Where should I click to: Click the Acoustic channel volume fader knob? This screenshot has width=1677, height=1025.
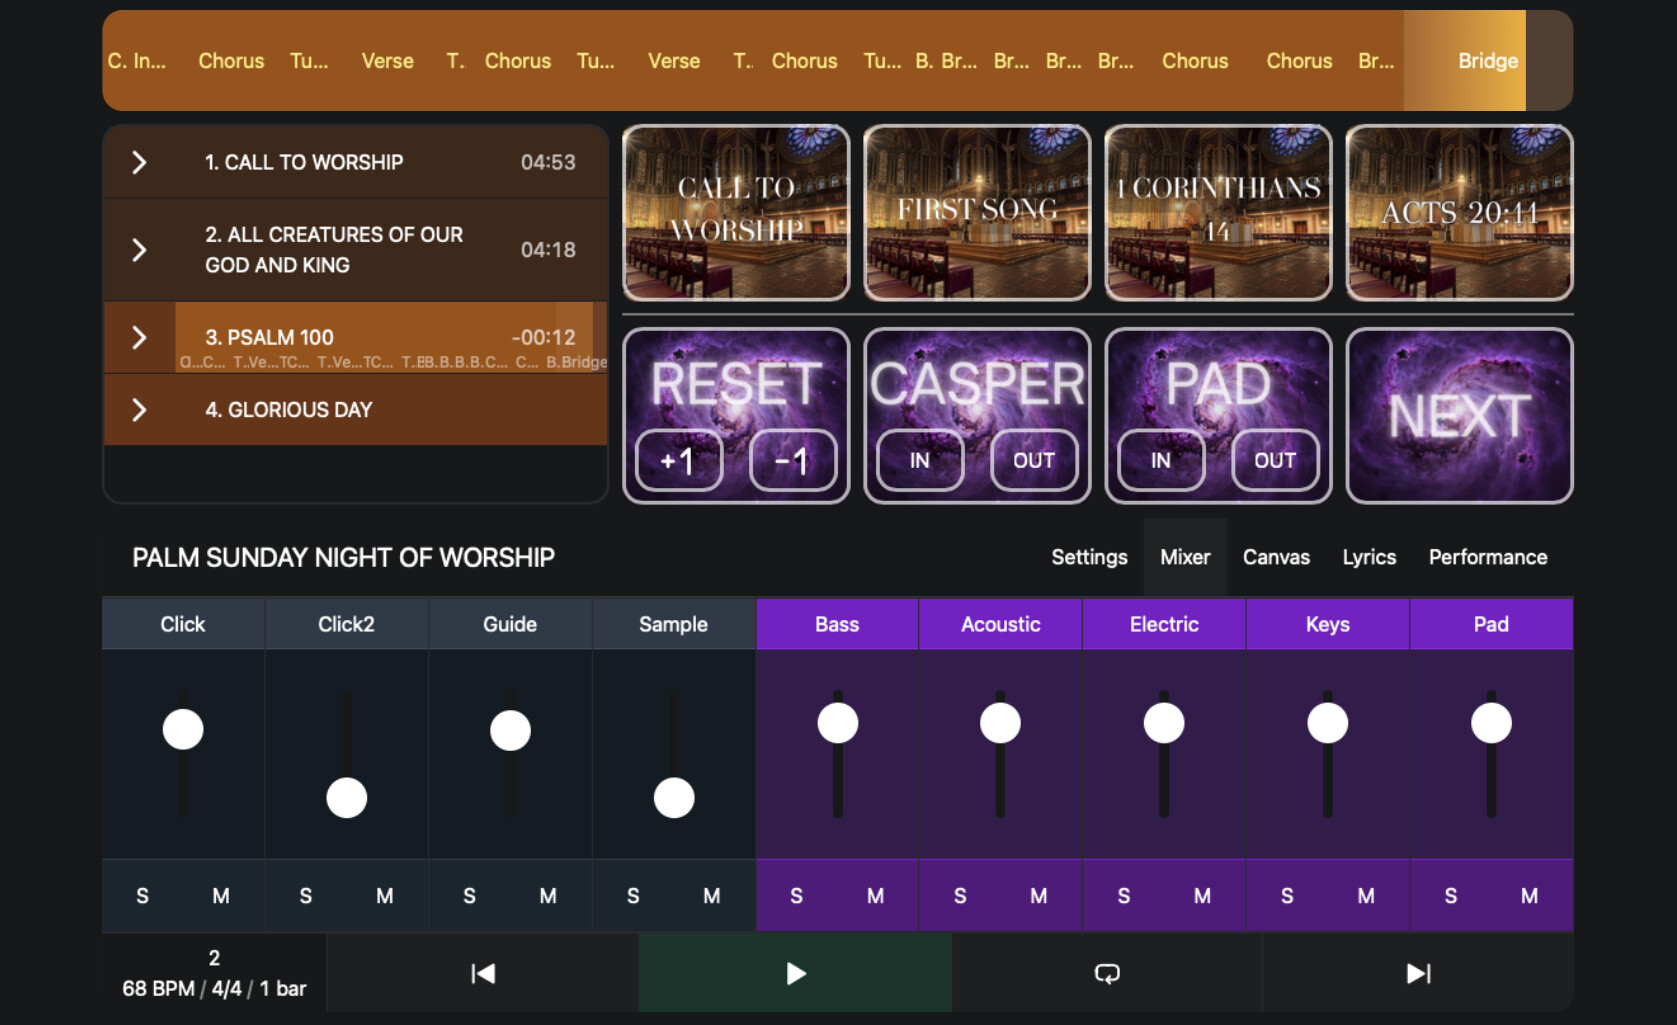click(1000, 723)
